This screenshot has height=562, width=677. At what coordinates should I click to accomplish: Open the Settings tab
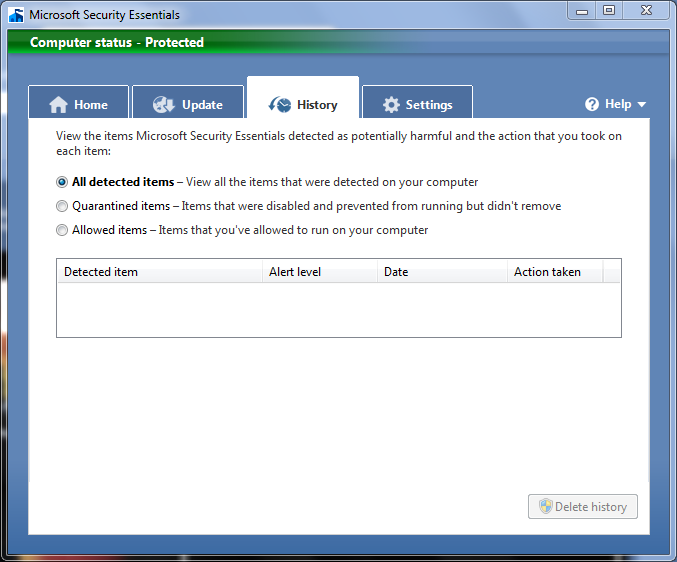point(418,102)
